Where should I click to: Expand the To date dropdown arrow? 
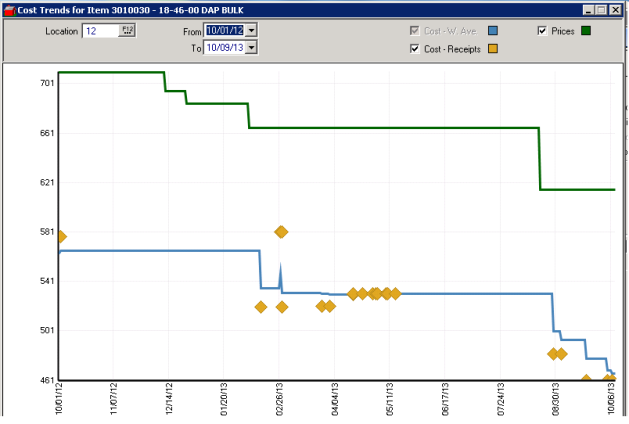click(251, 47)
